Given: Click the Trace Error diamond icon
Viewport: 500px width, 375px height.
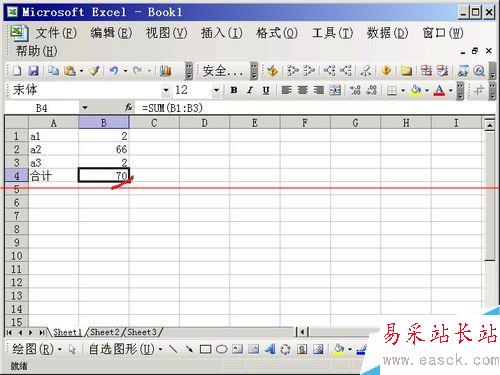Looking at the screenshot, I should pos(386,71).
